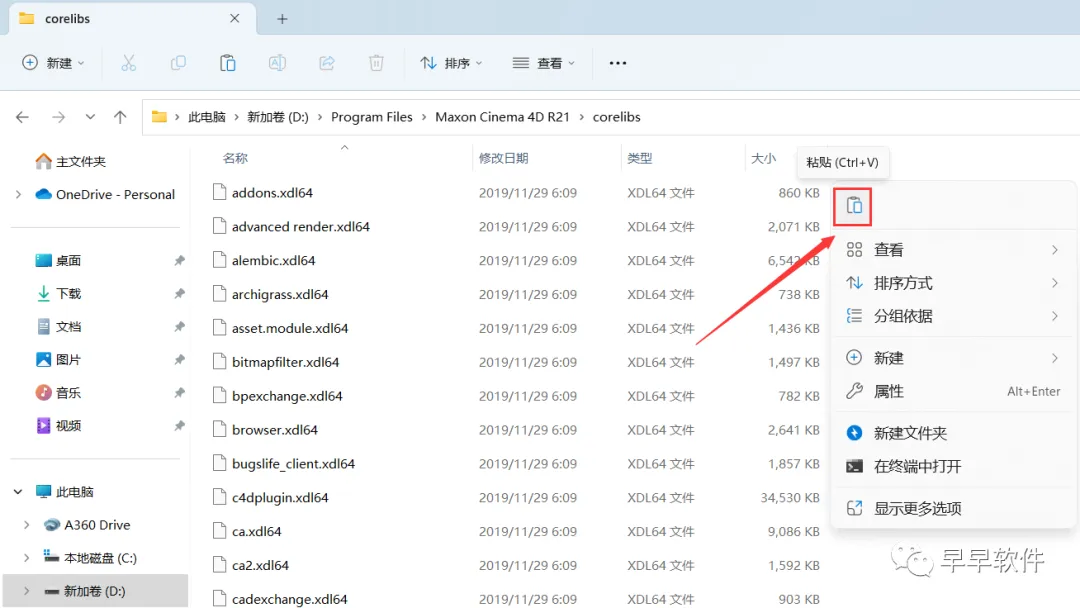The image size is (1080, 608).
Task: Expand the OneDrive - Personal tree node
Action: 19,195
